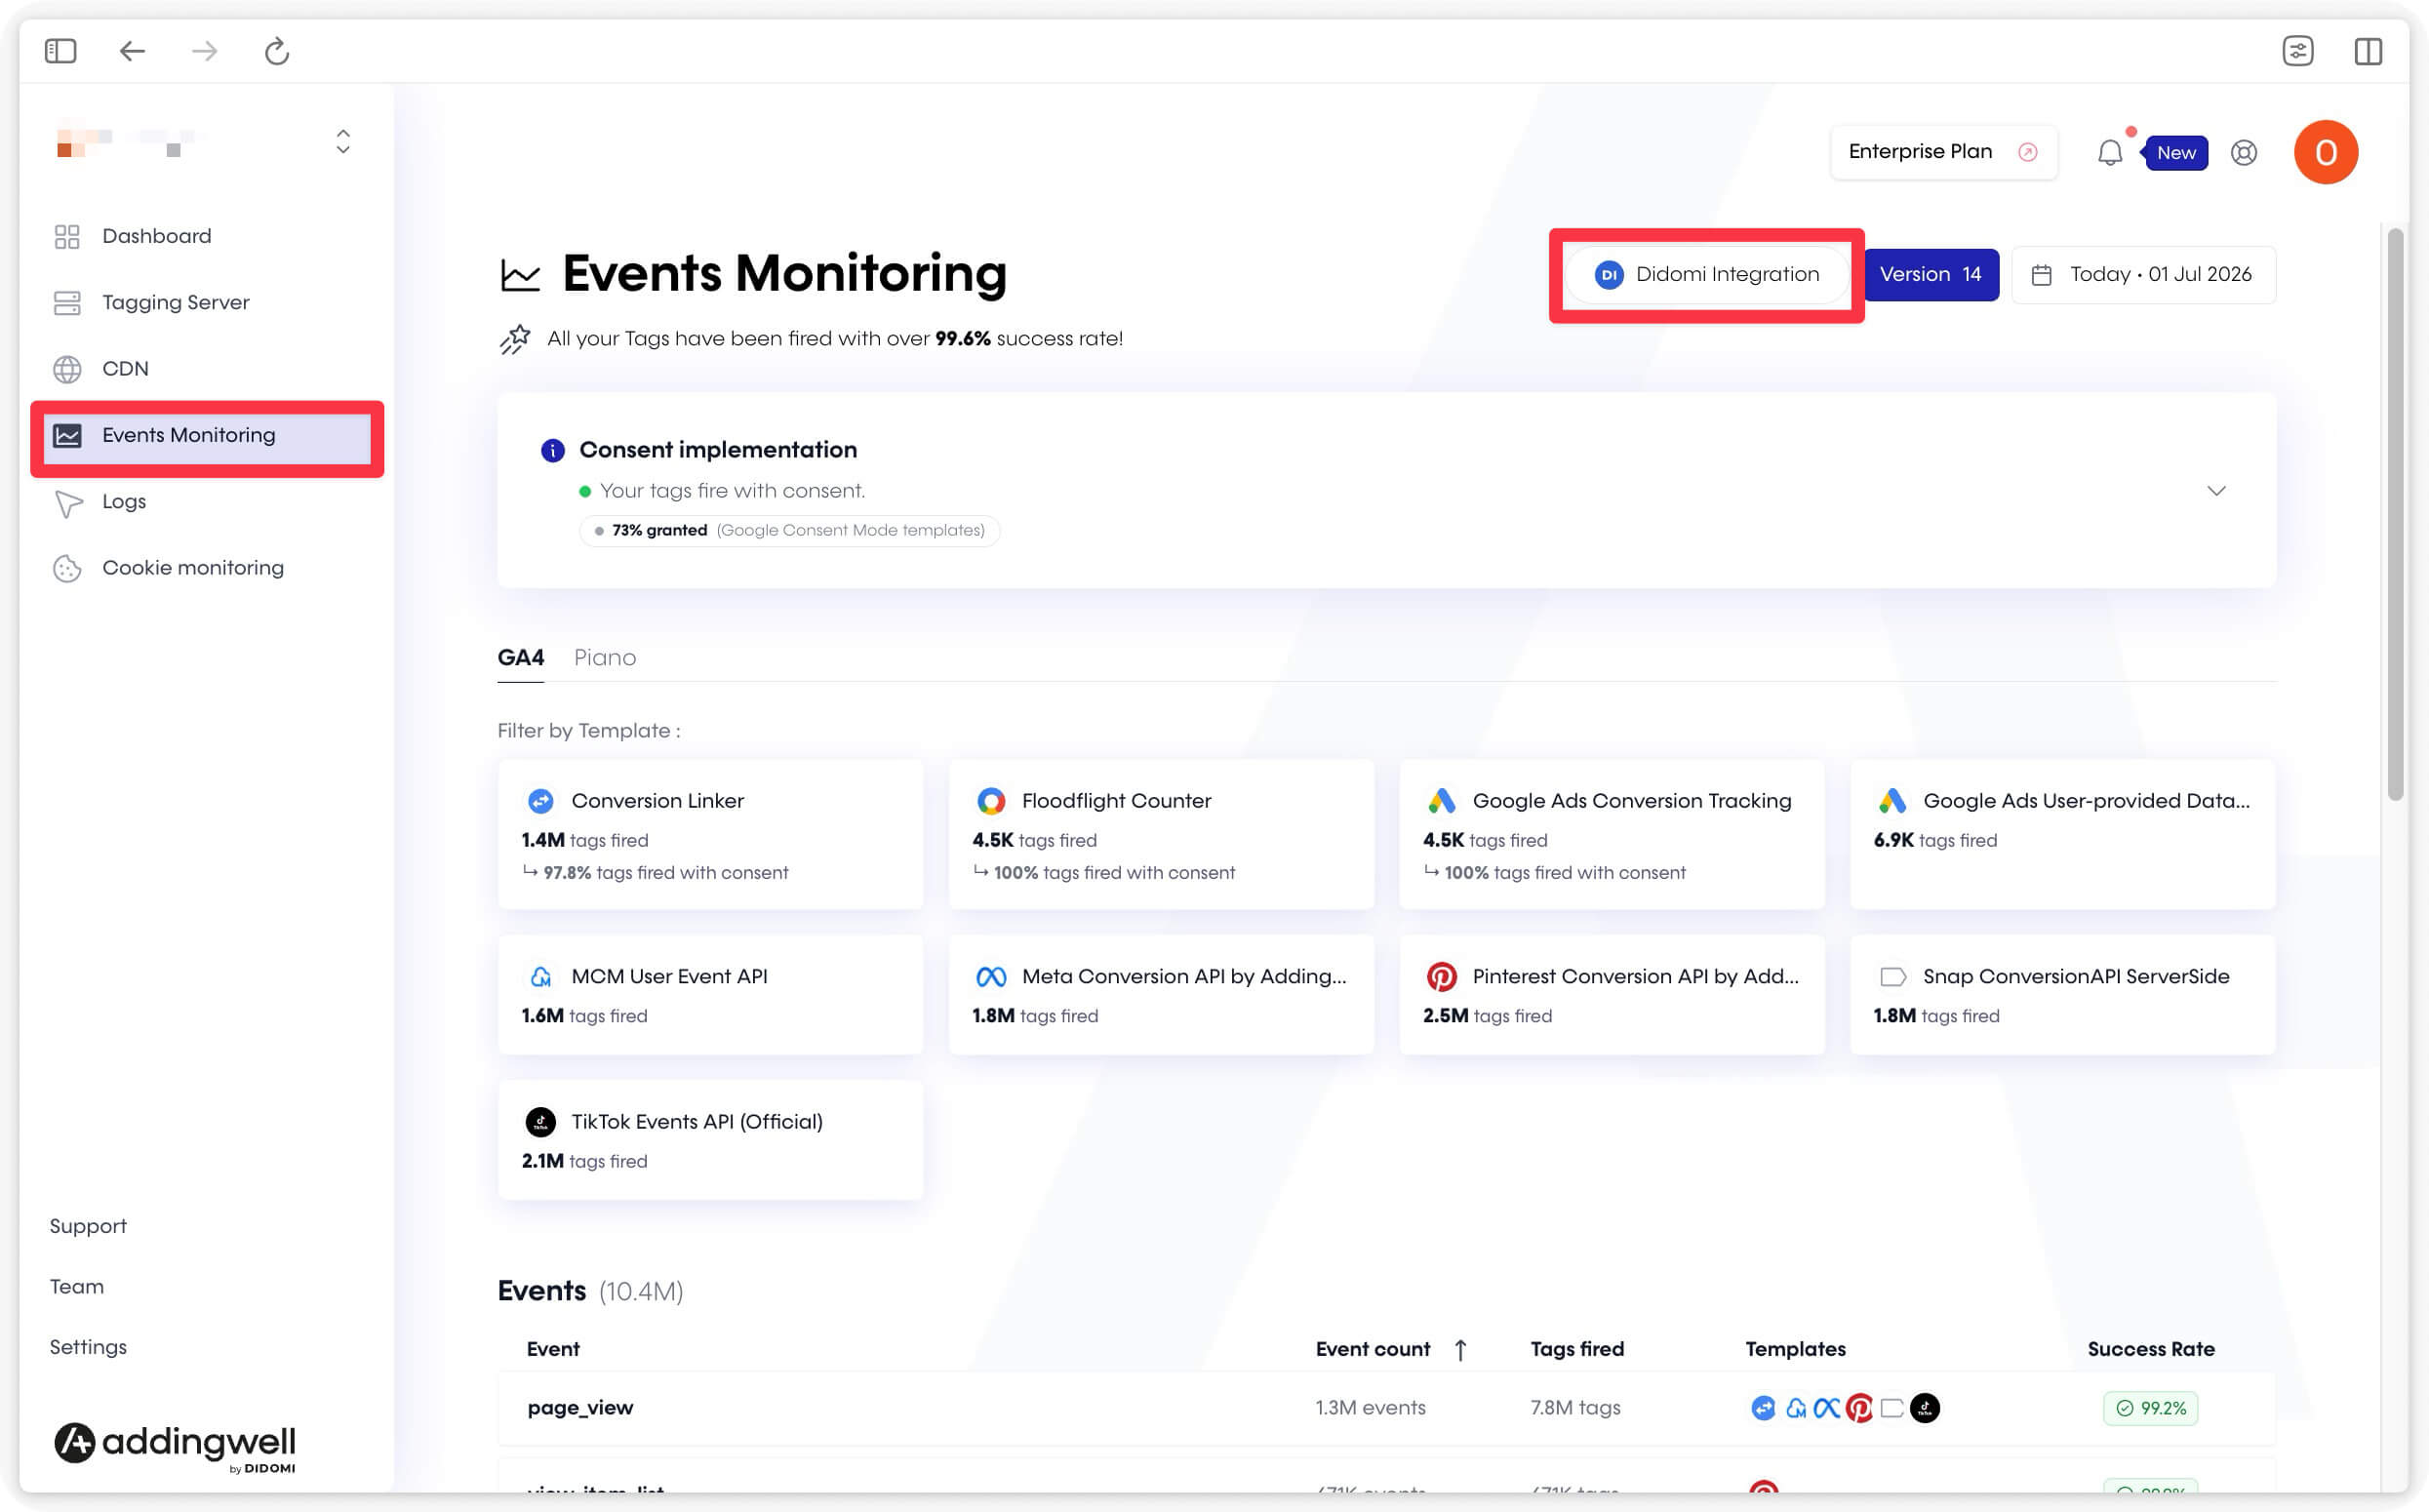2429x1512 pixels.
Task: Click the 7.8M tags cell
Action: 1575,1408
